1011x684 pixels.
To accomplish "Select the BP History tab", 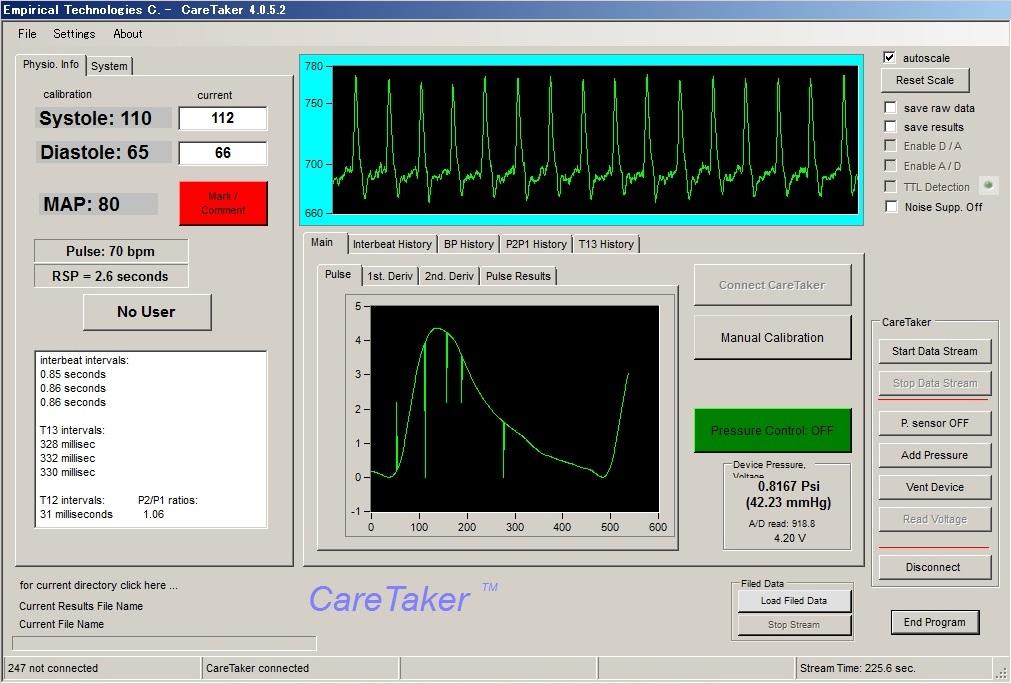I will (468, 244).
